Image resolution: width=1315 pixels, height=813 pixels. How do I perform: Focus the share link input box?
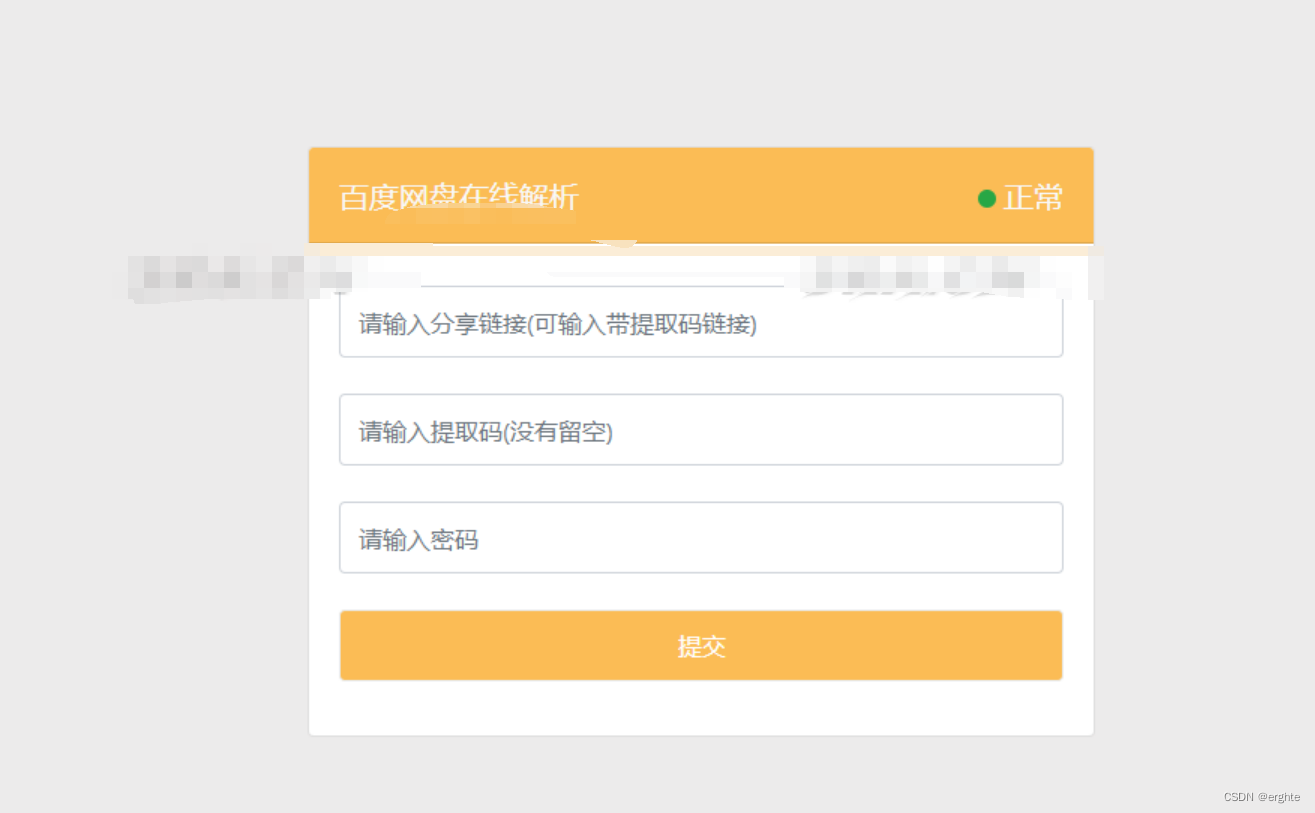[700, 323]
